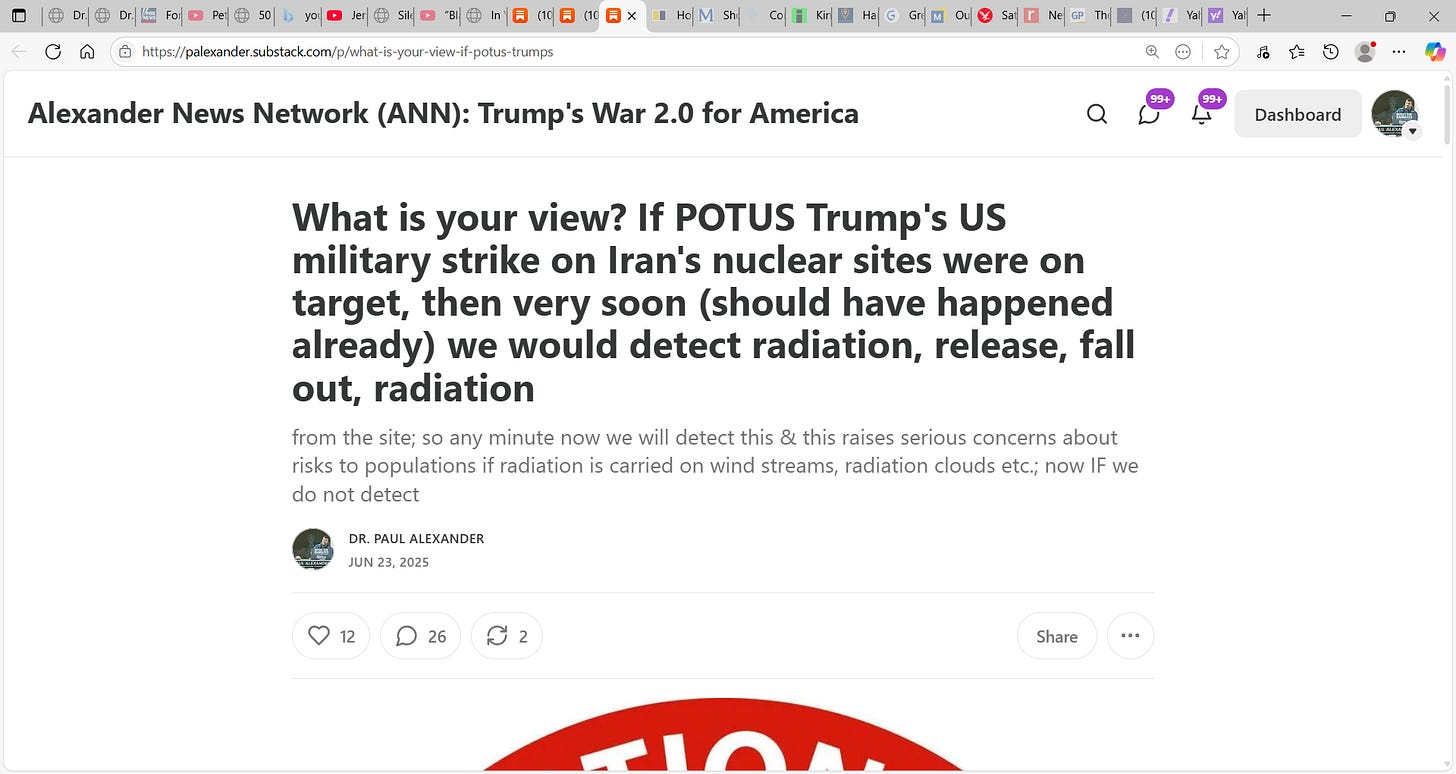Add page to favorites with star icon
This screenshot has width=1456, height=774.
pyautogui.click(x=1221, y=52)
